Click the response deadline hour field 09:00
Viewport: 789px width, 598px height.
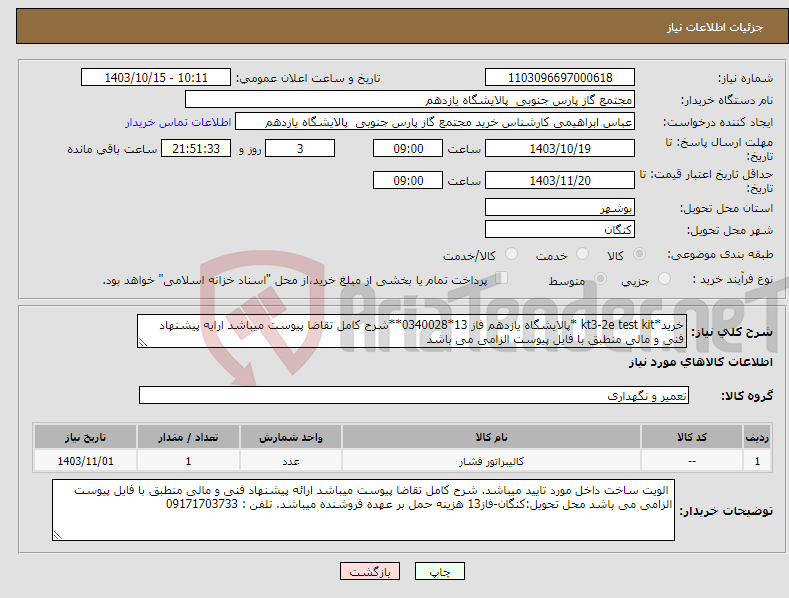click(x=408, y=148)
